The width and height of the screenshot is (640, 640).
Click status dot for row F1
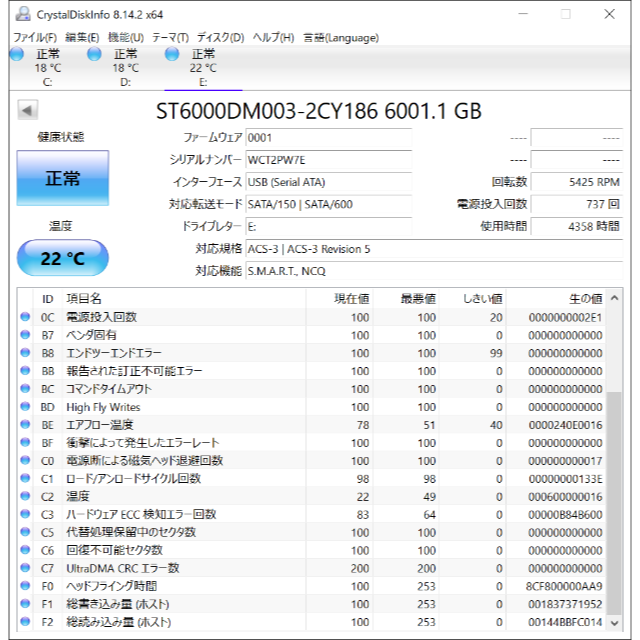25,604
